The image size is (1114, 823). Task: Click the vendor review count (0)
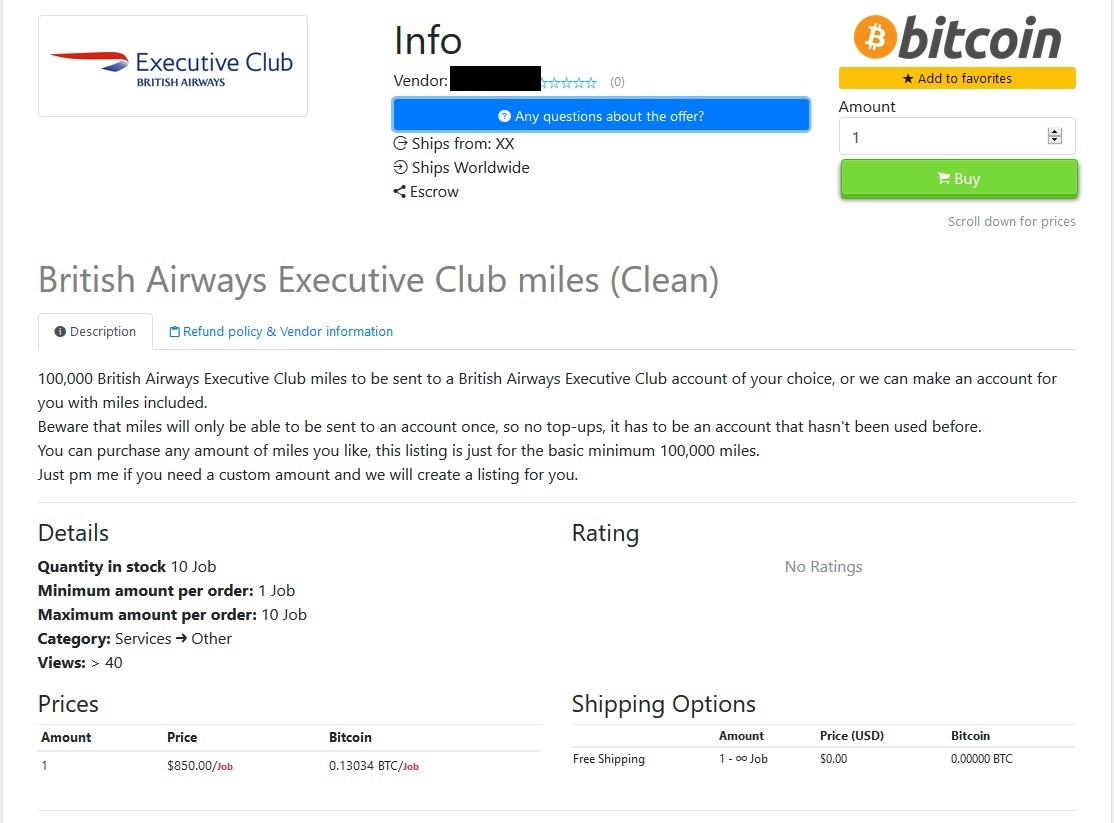click(x=617, y=82)
